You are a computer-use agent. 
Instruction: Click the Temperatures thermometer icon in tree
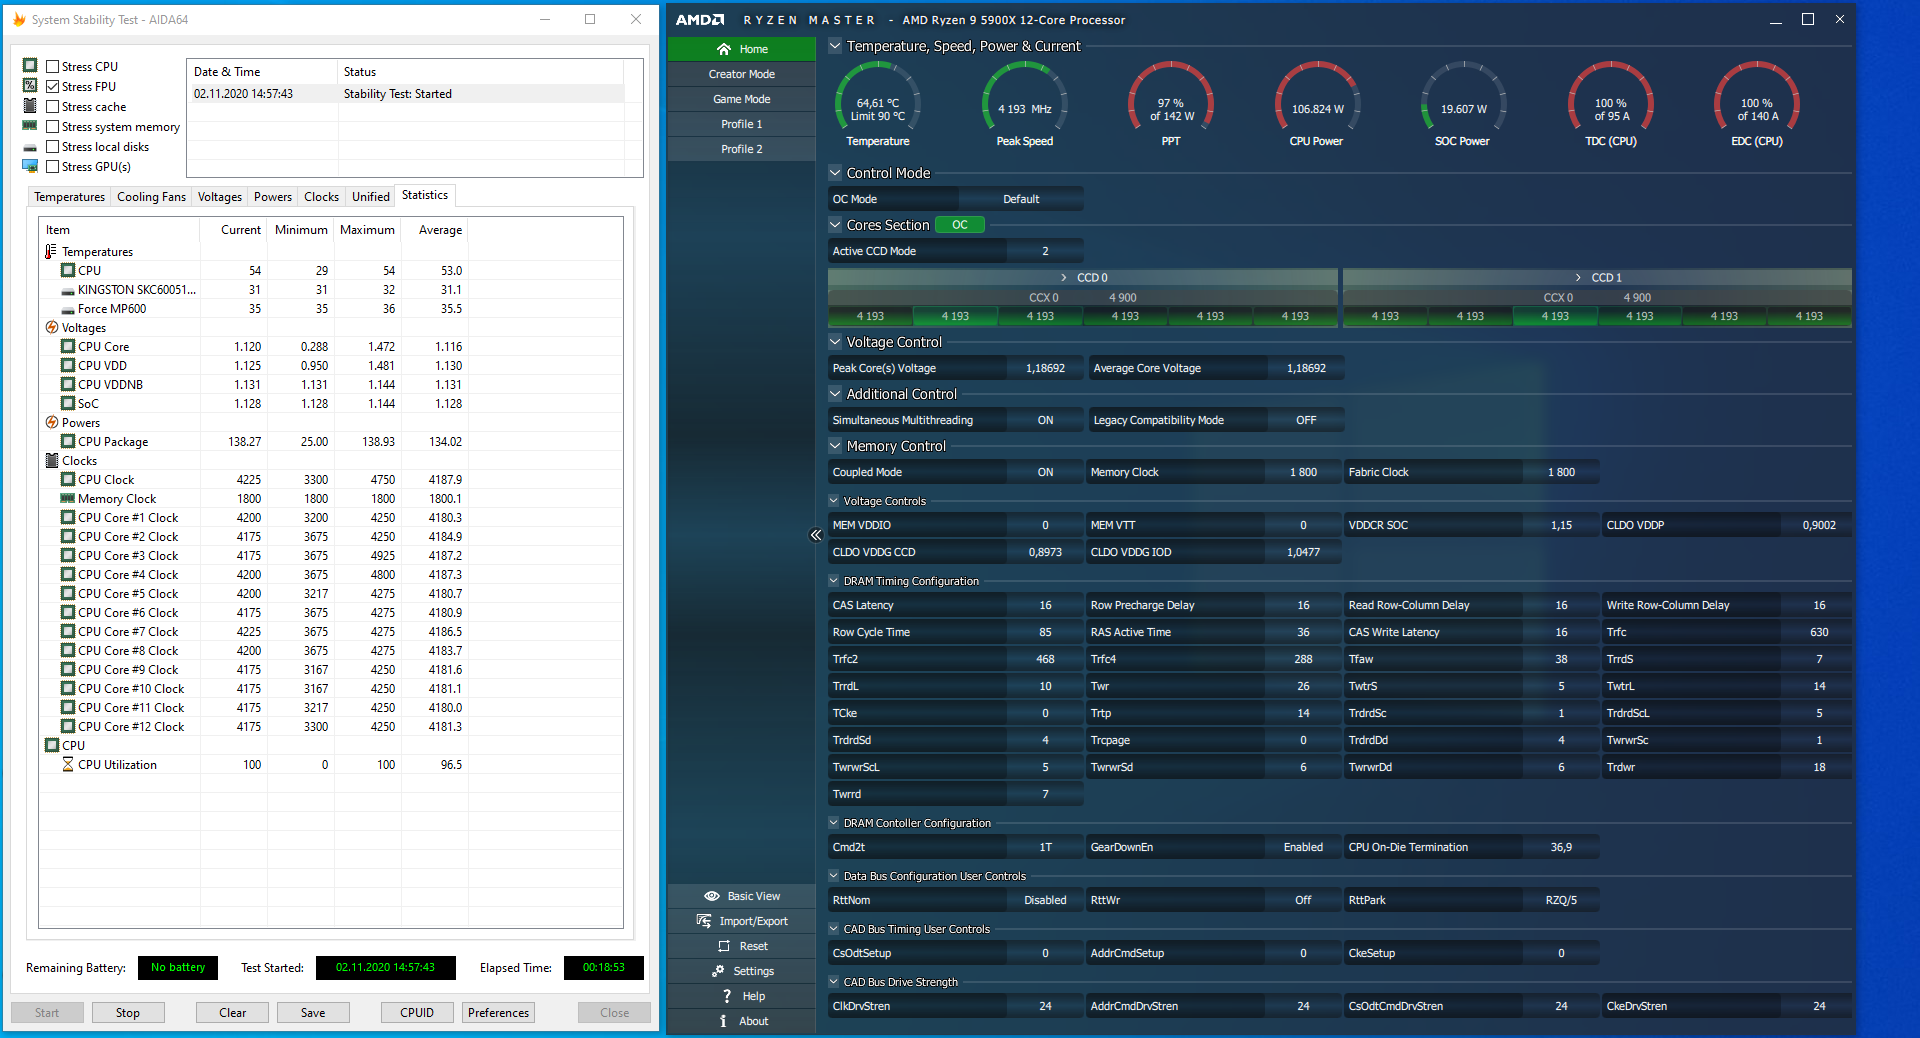click(51, 252)
